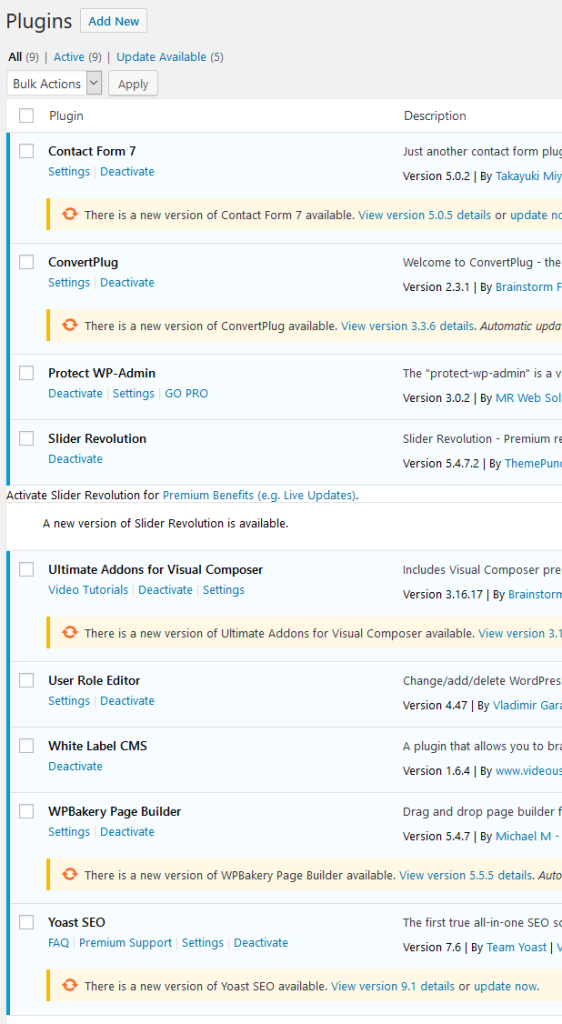Filter by Update Available plugins

(161, 57)
